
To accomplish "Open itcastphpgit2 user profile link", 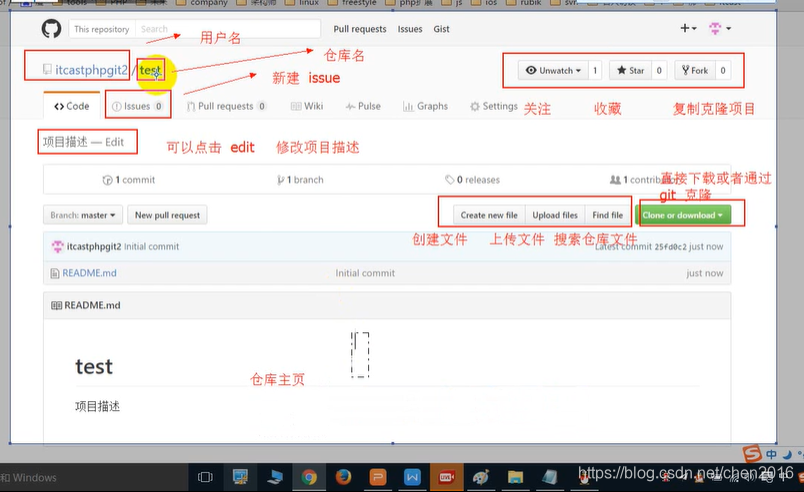I will 91,70.
